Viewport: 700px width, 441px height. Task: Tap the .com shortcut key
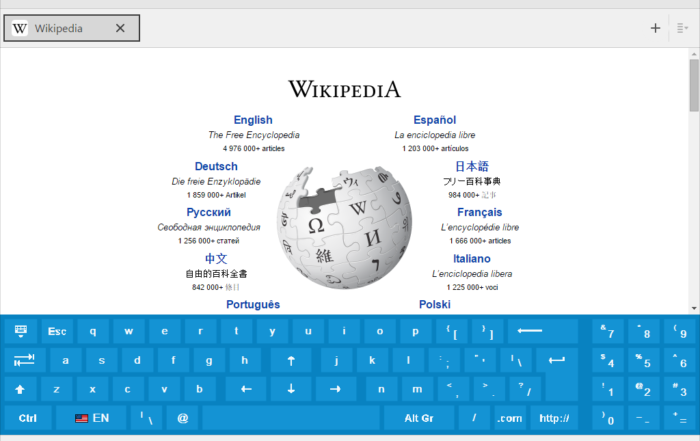tap(509, 418)
